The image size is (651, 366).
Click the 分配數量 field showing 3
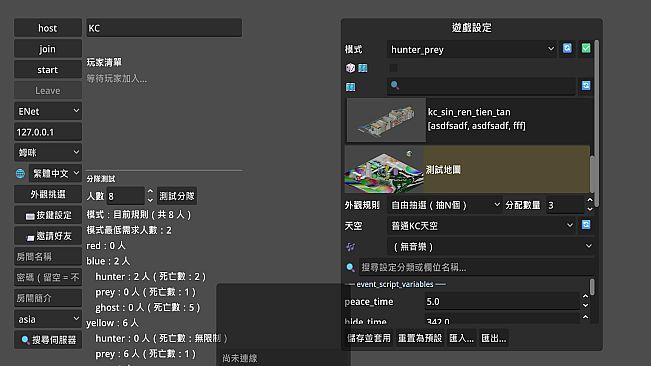[x=565, y=205]
